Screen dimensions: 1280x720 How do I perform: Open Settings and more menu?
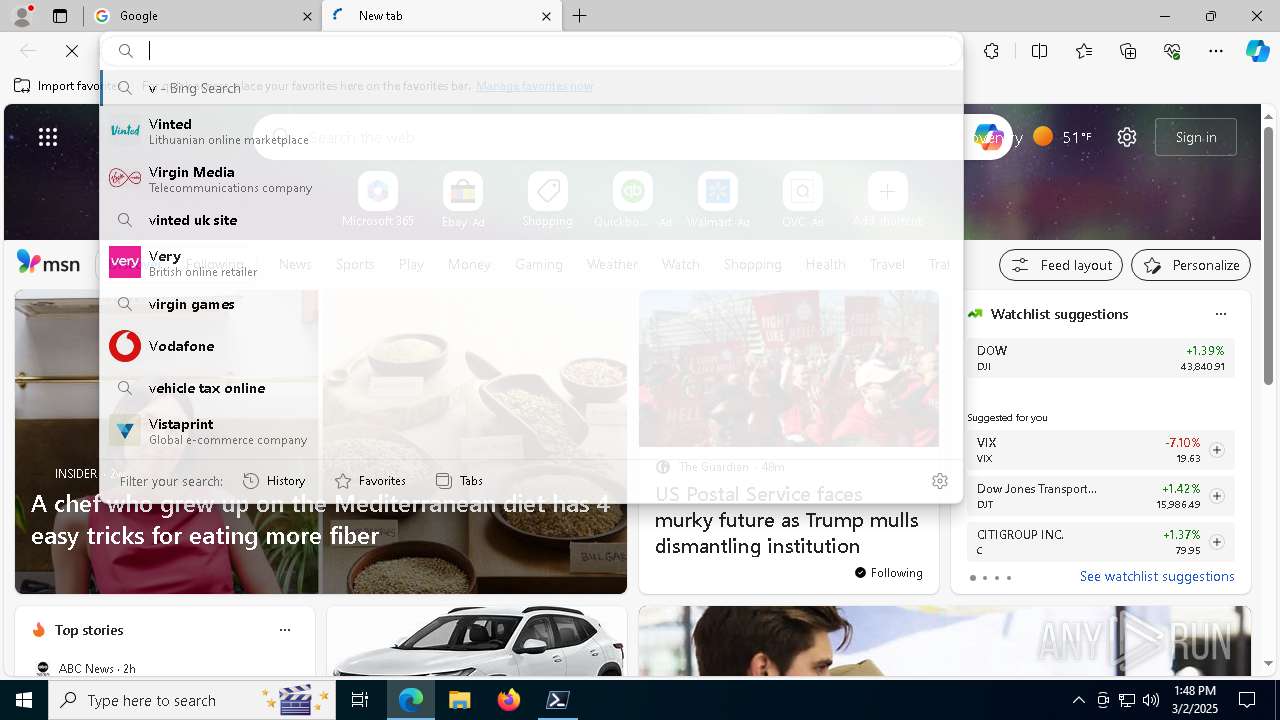[1216, 51]
